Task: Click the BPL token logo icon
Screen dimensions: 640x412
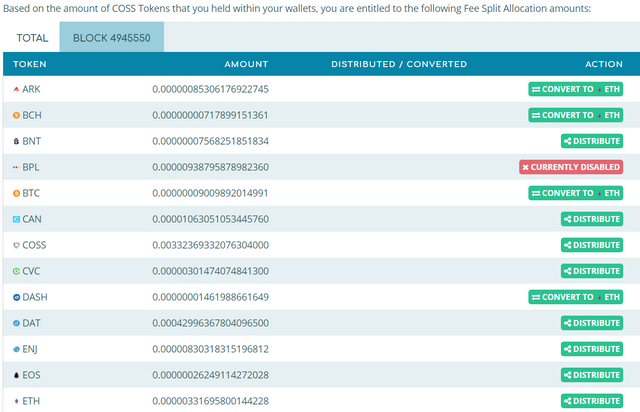Action: click(x=16, y=167)
